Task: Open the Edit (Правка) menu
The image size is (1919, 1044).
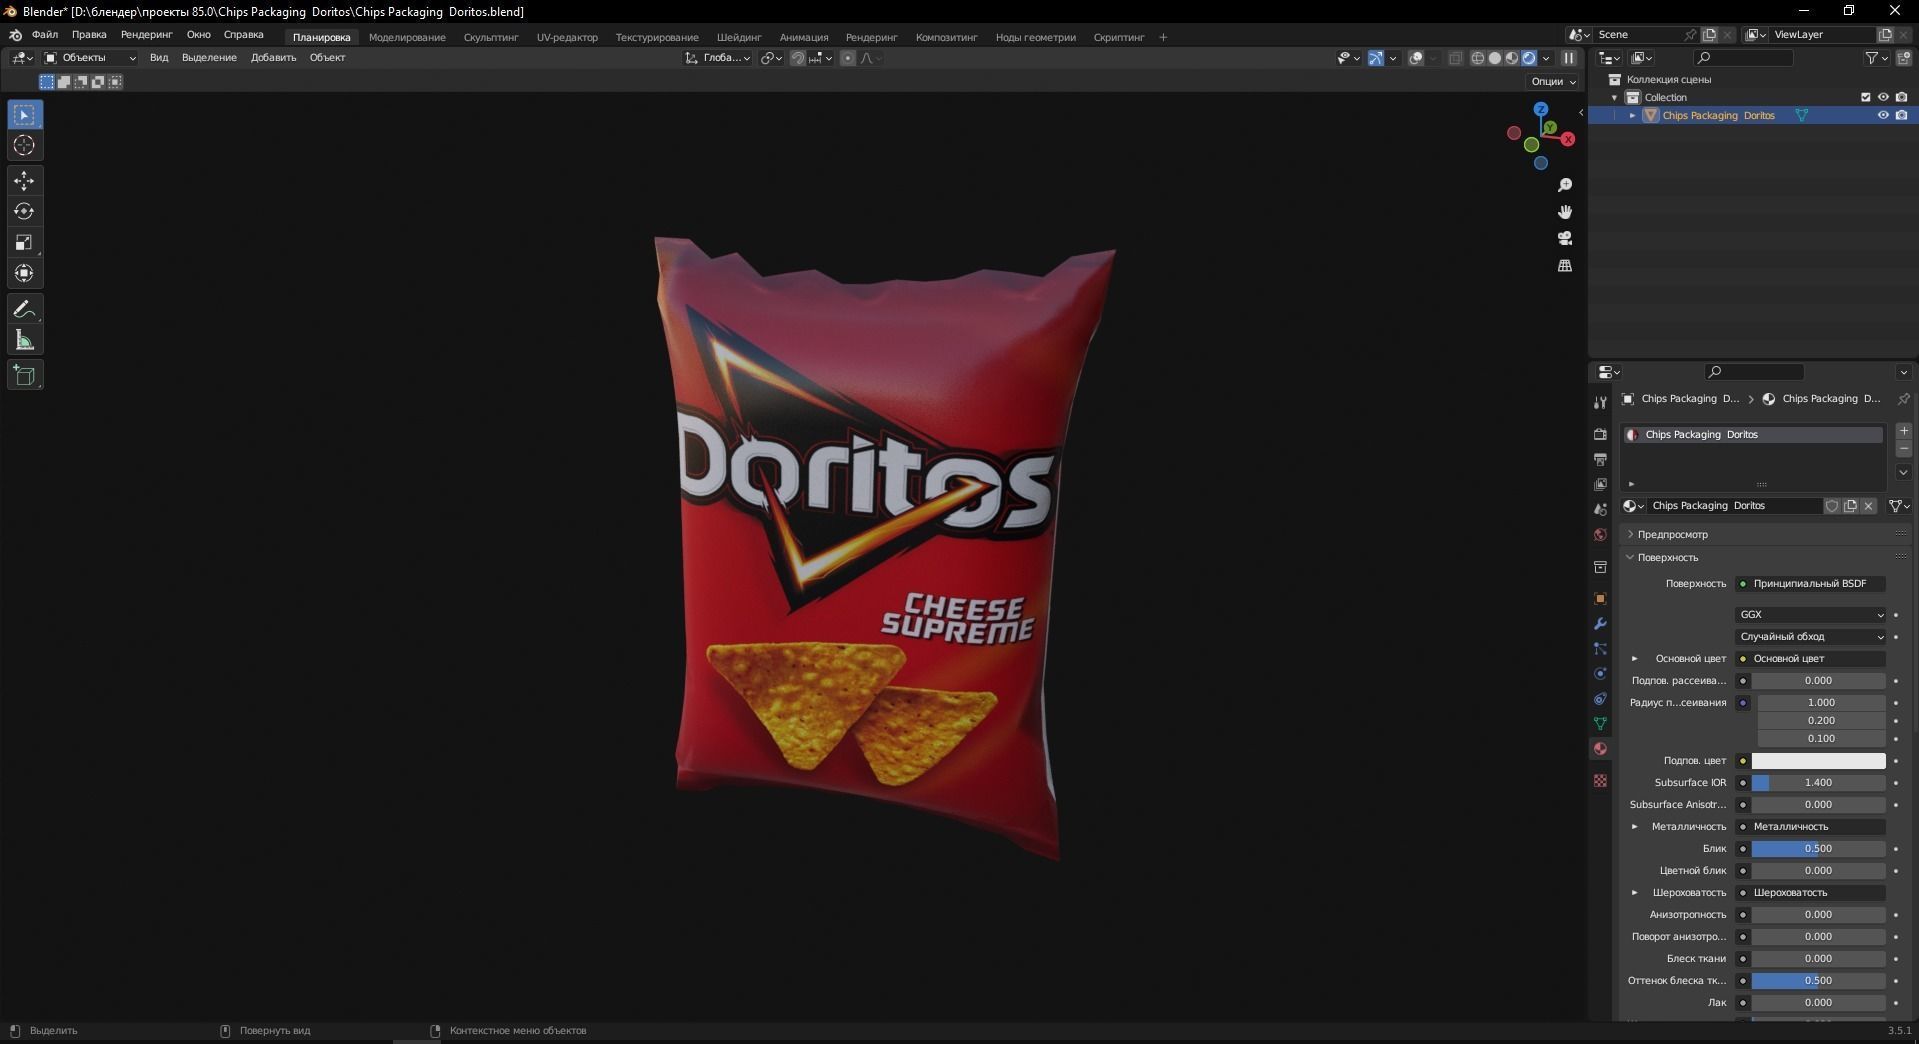Action: [89, 34]
